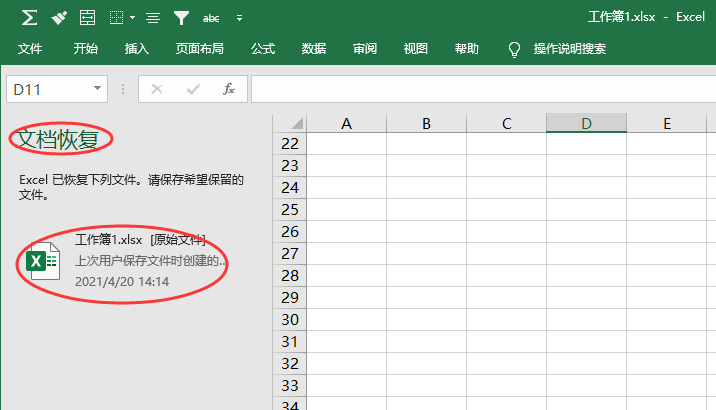This screenshot has width=716, height=410.
Task: Click the Cancel X formula button
Action: 157,89
